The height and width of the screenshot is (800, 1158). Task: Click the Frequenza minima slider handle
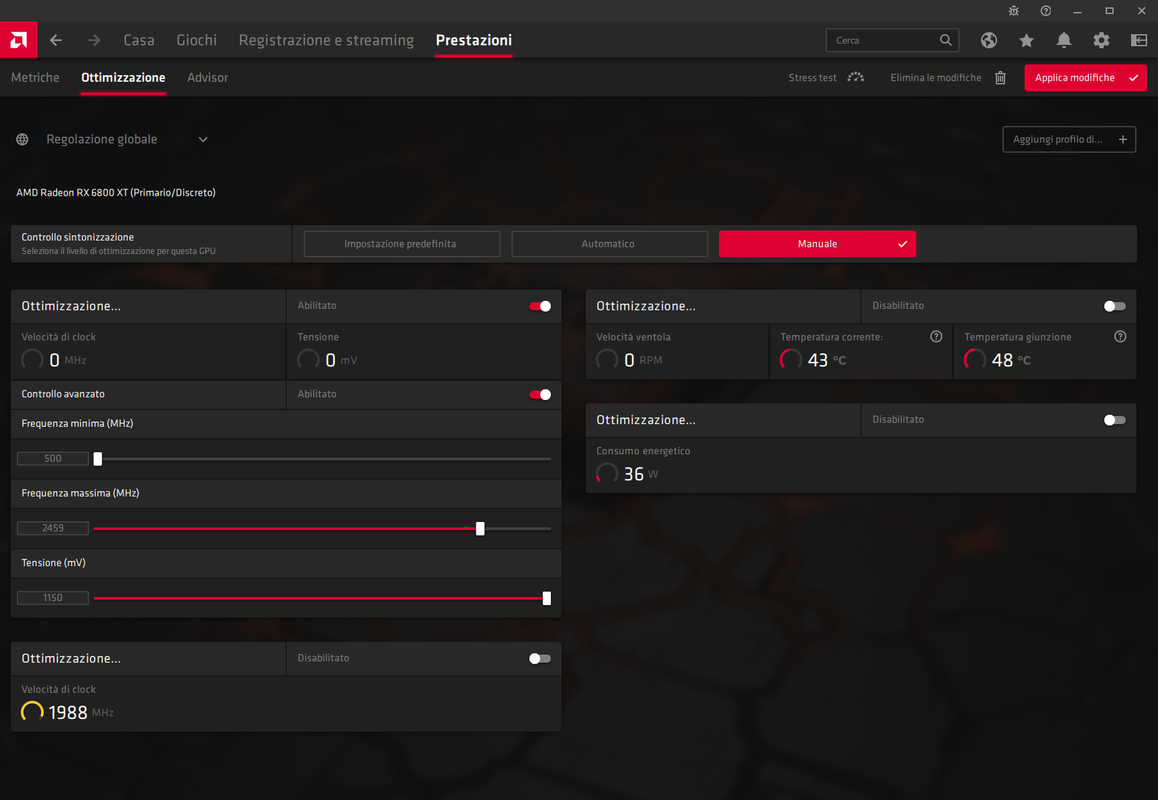(97, 459)
